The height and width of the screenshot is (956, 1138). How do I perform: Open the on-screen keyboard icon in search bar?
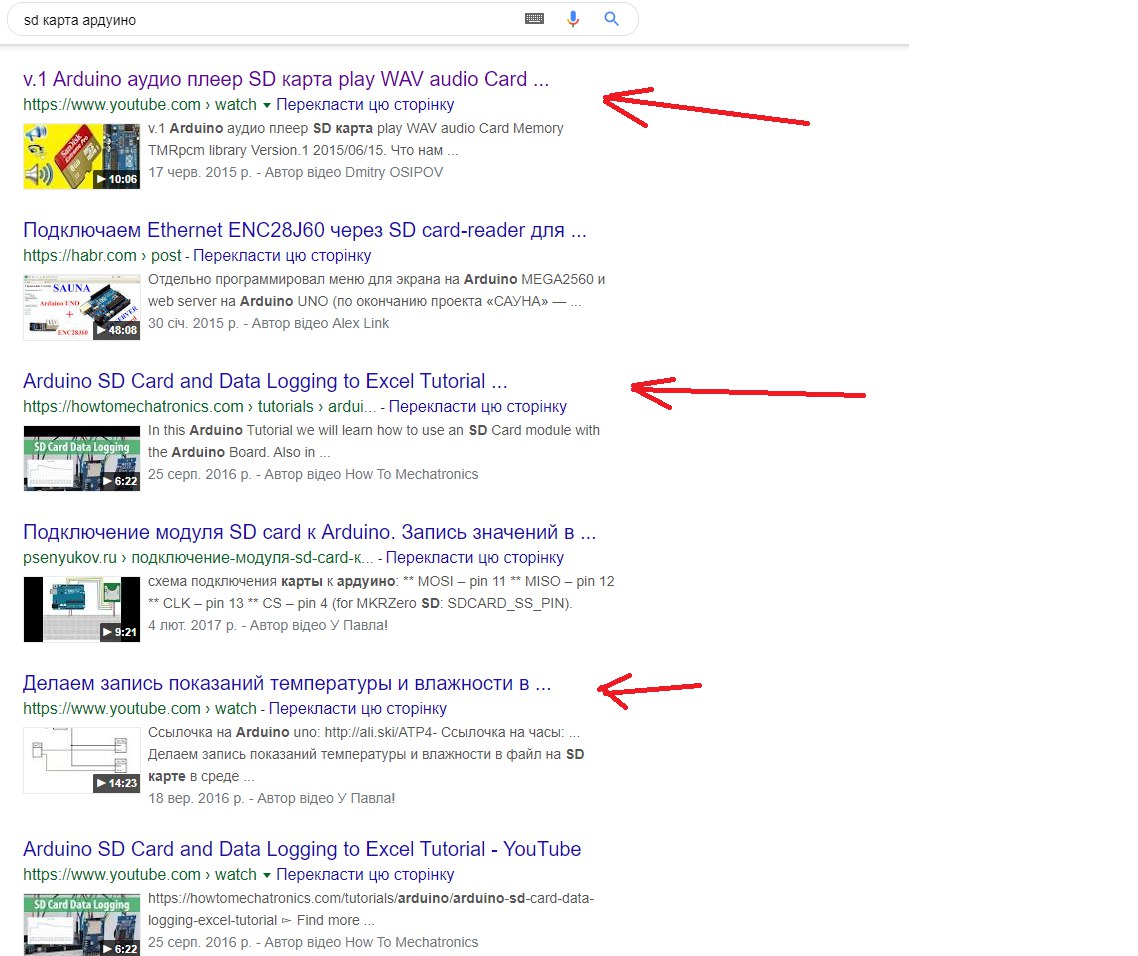[534, 19]
